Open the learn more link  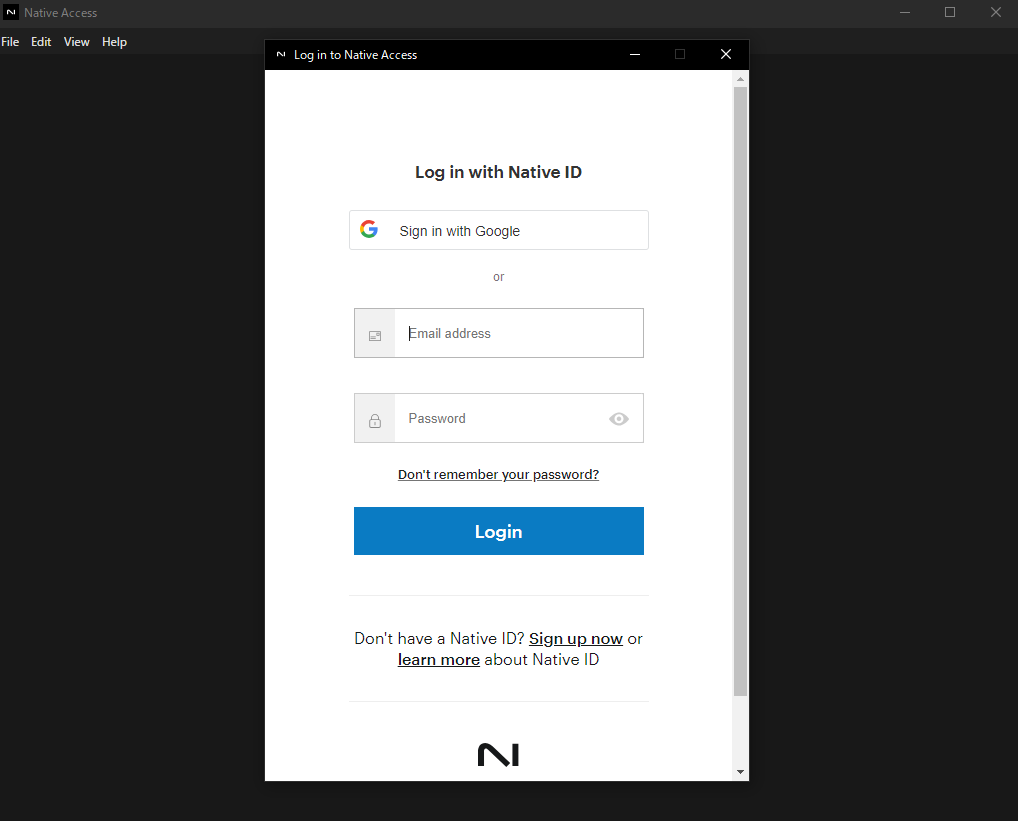pyautogui.click(x=439, y=659)
